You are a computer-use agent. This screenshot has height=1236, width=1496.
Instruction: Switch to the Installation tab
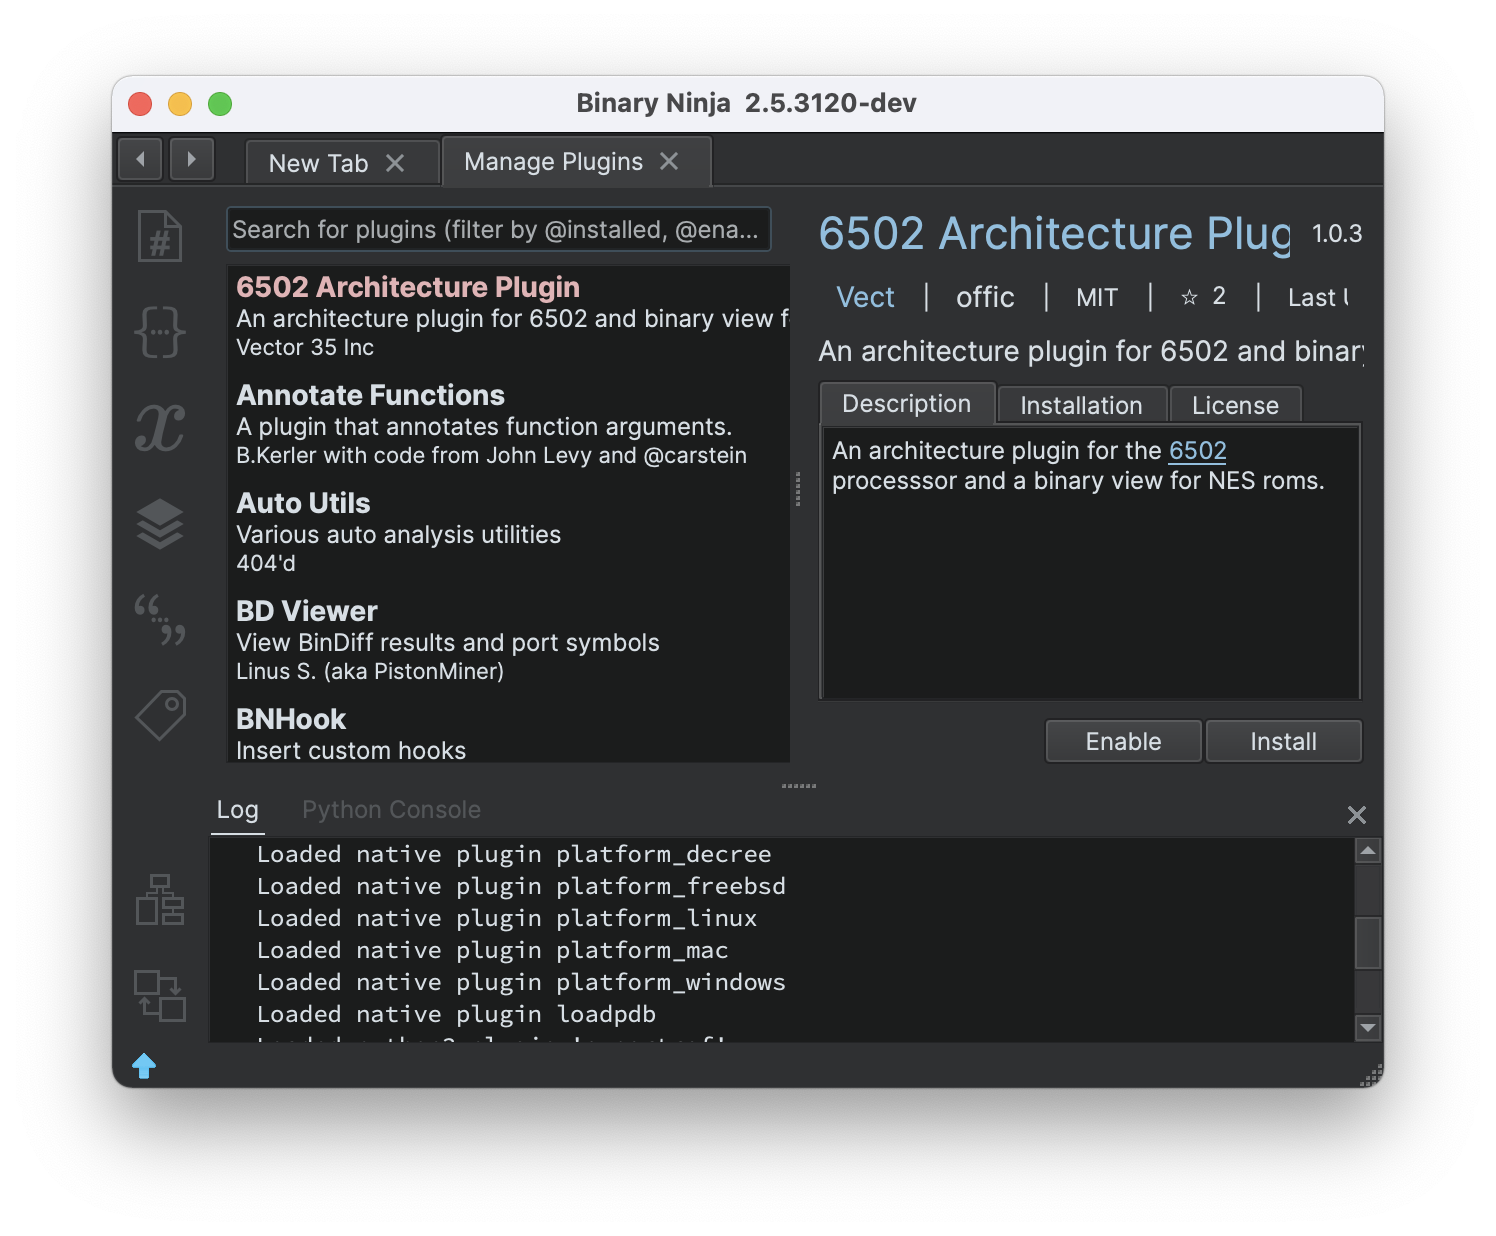[1082, 405]
